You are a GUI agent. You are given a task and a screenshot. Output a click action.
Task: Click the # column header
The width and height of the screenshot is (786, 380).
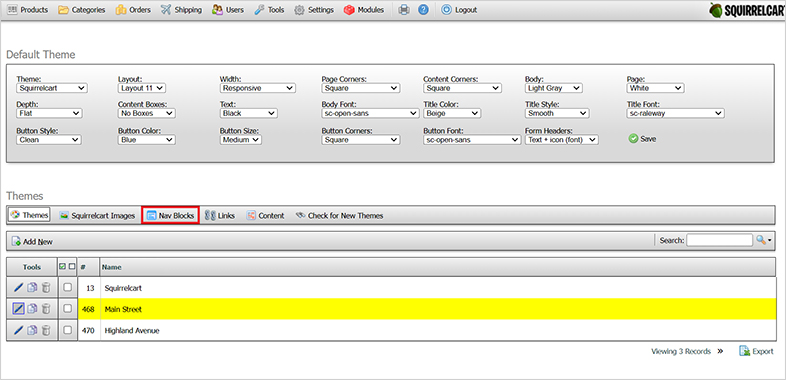[x=89, y=267]
